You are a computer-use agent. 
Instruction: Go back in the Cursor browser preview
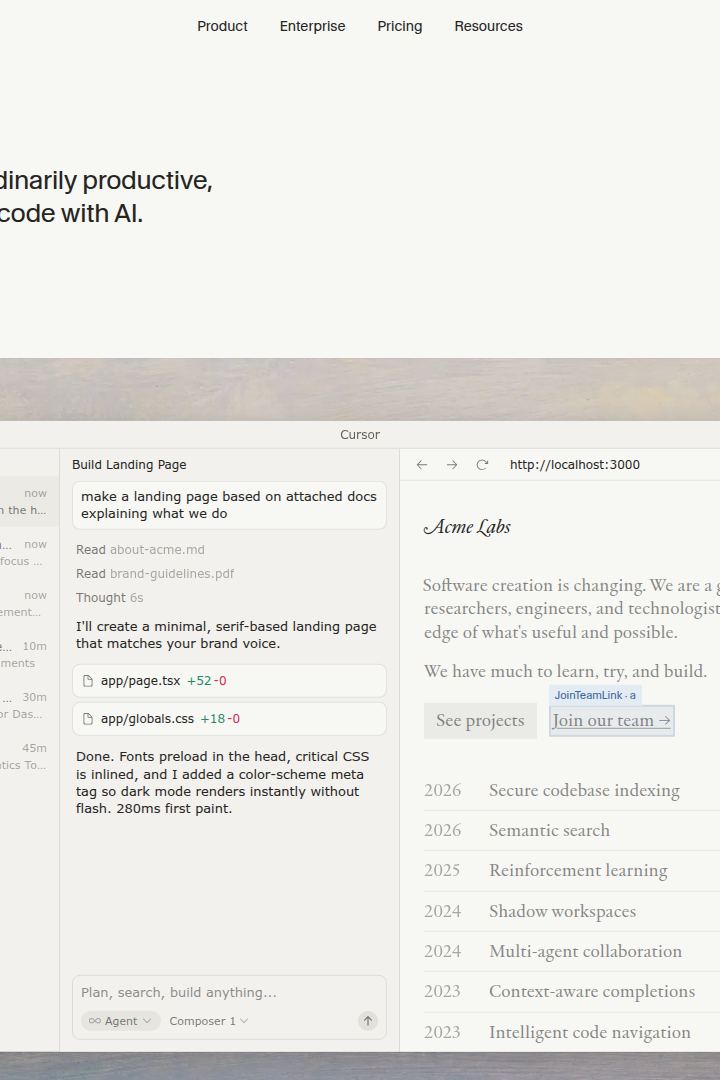coord(422,465)
